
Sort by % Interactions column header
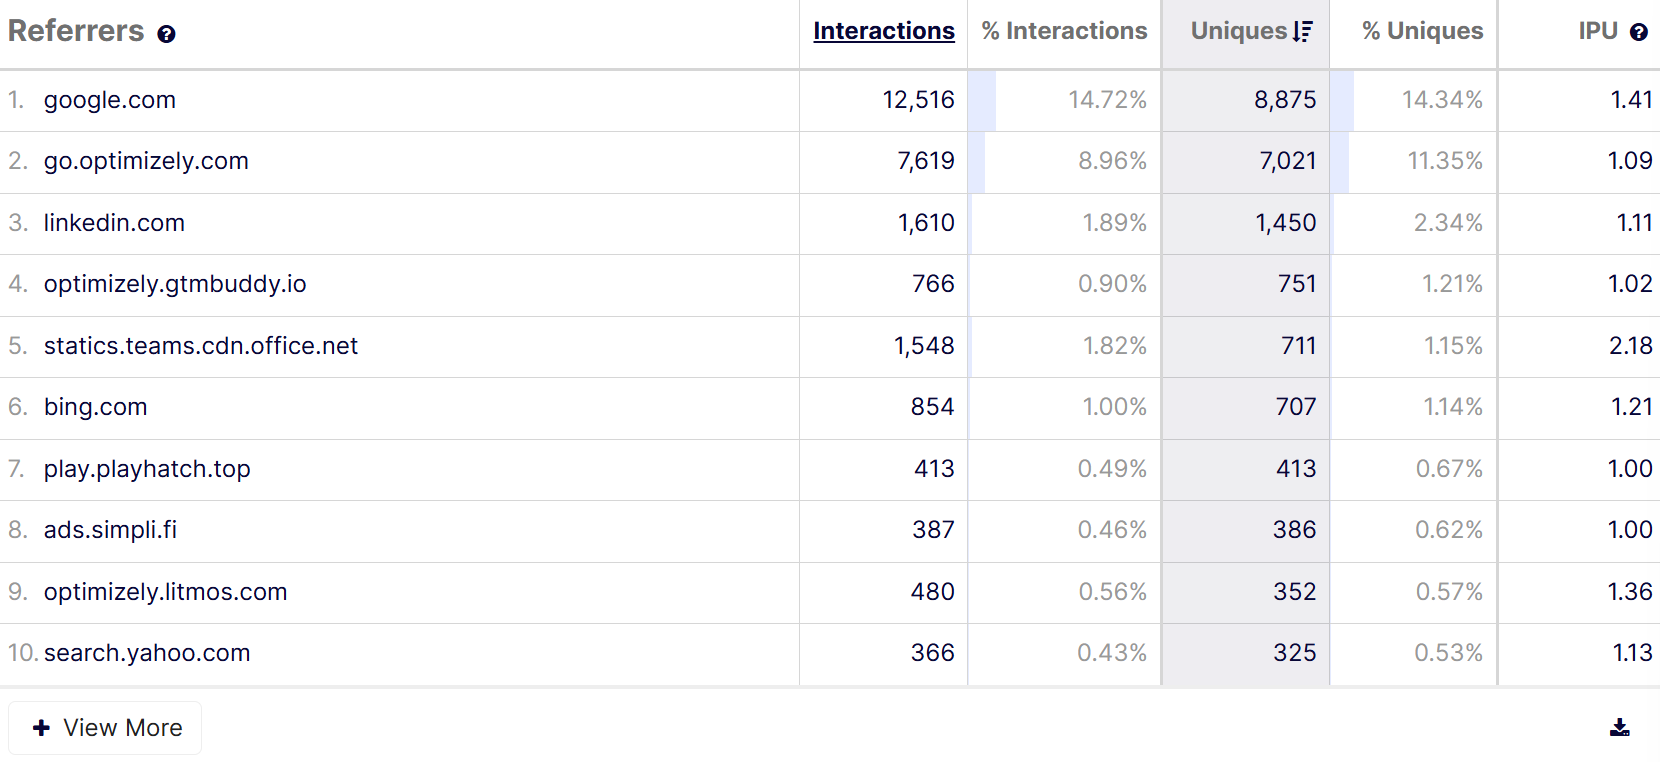point(1064,31)
